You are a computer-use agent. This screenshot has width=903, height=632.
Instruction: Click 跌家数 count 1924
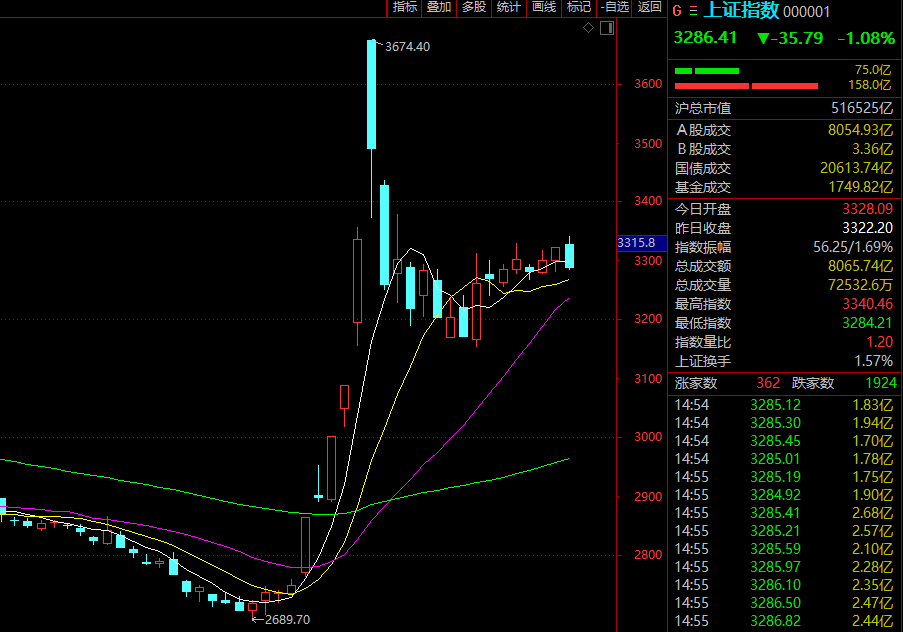pos(881,383)
